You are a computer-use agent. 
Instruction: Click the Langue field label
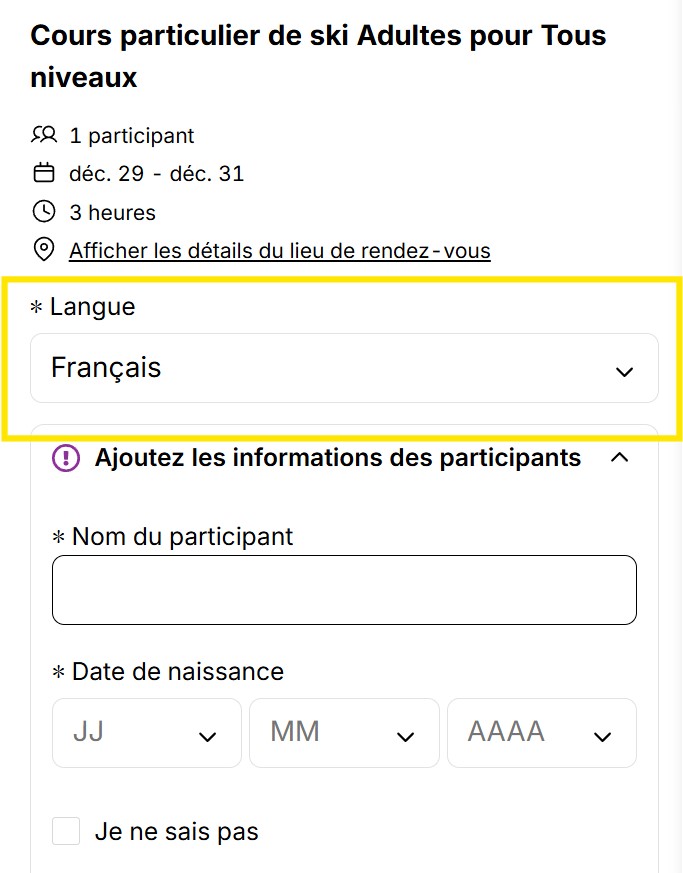90,307
